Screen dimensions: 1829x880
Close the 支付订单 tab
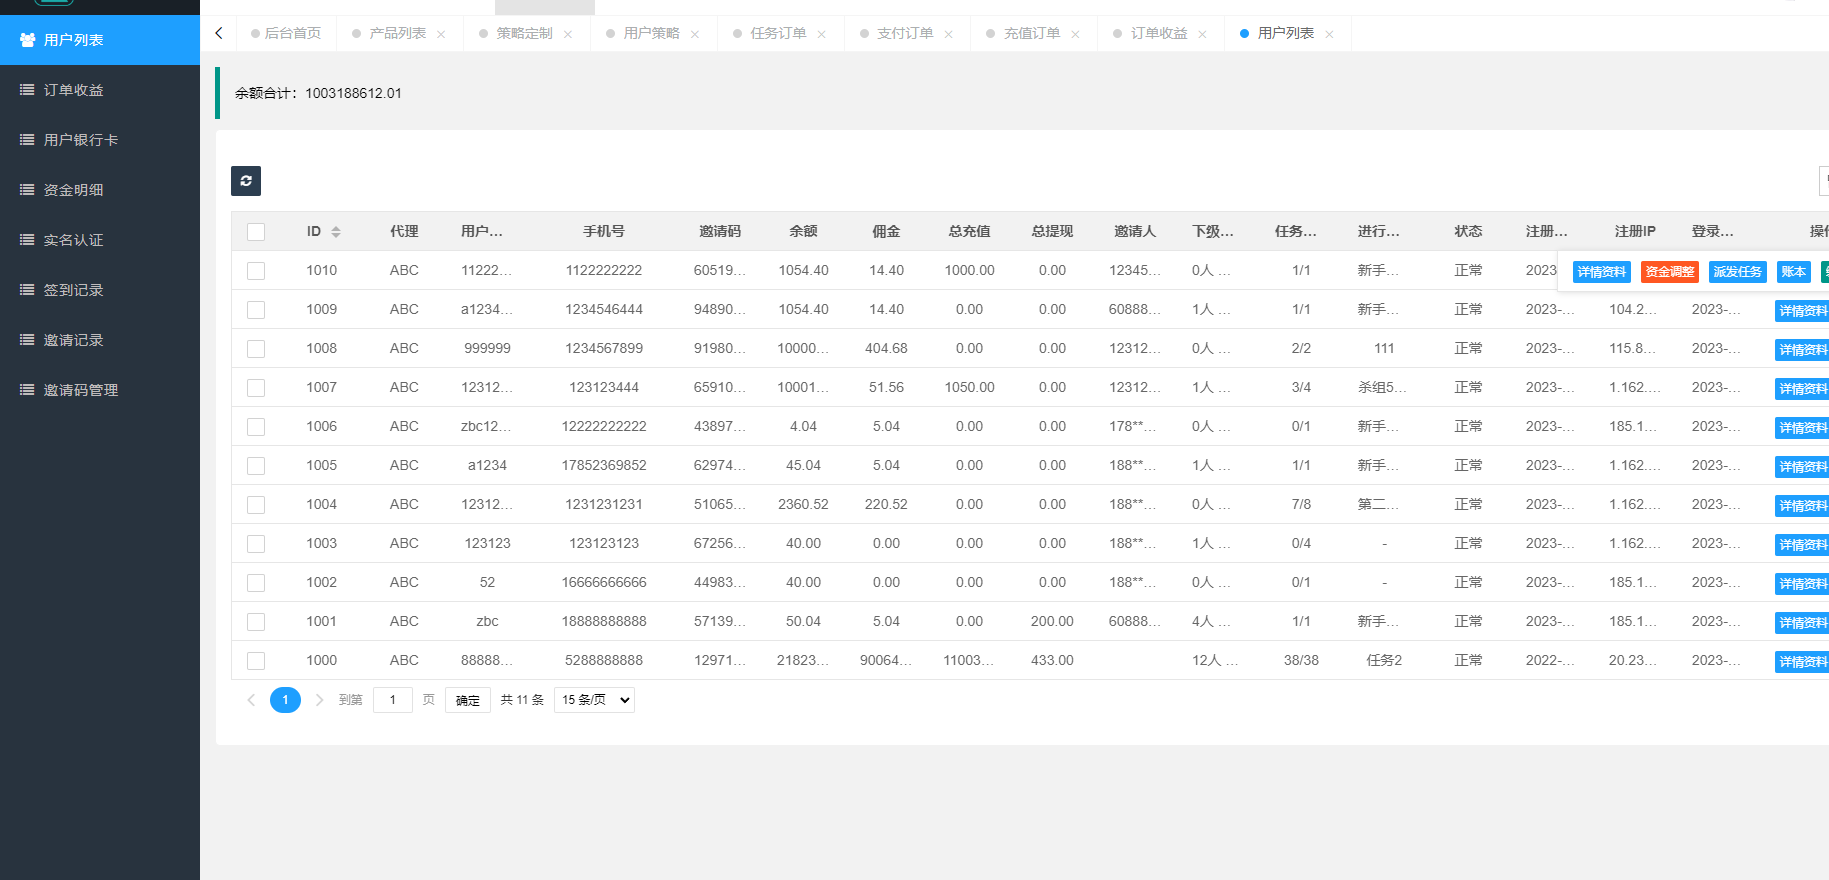[x=949, y=34]
